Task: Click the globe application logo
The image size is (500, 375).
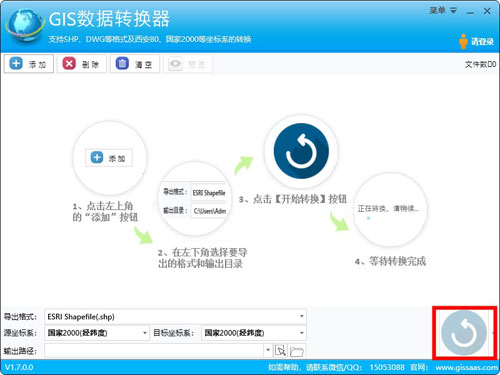Action: [x=25, y=26]
